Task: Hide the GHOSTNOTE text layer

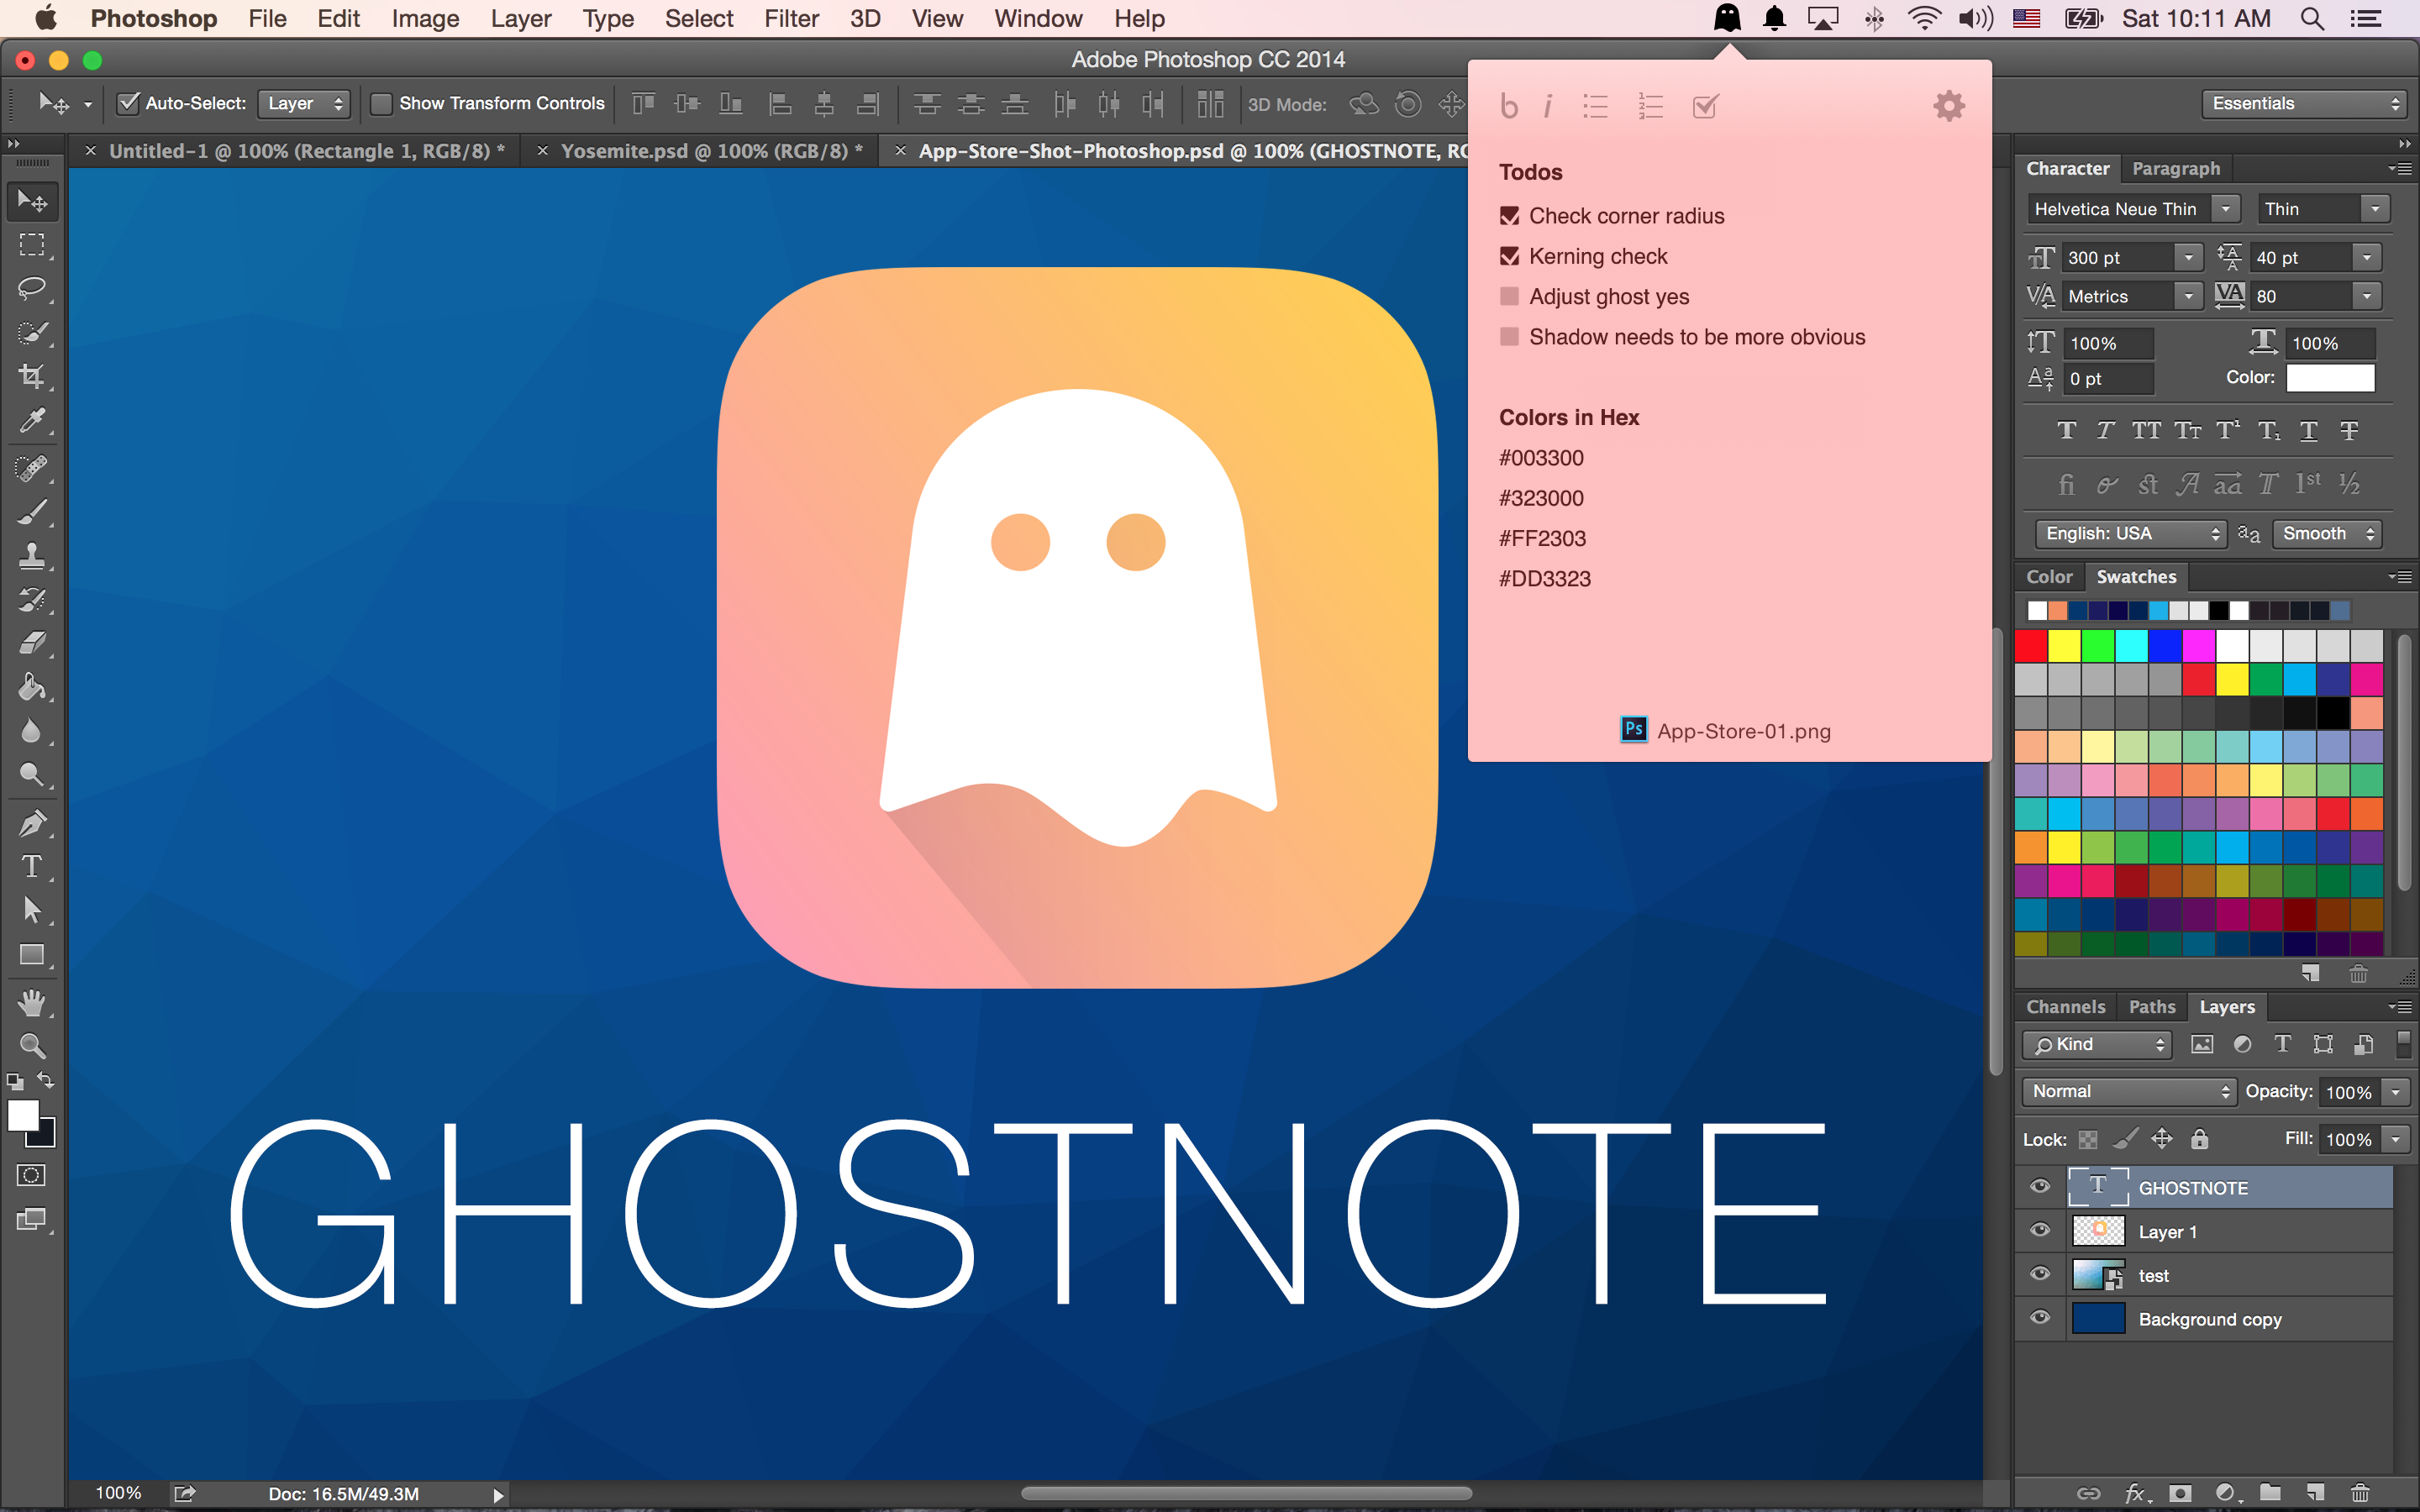Action: [x=2040, y=1187]
